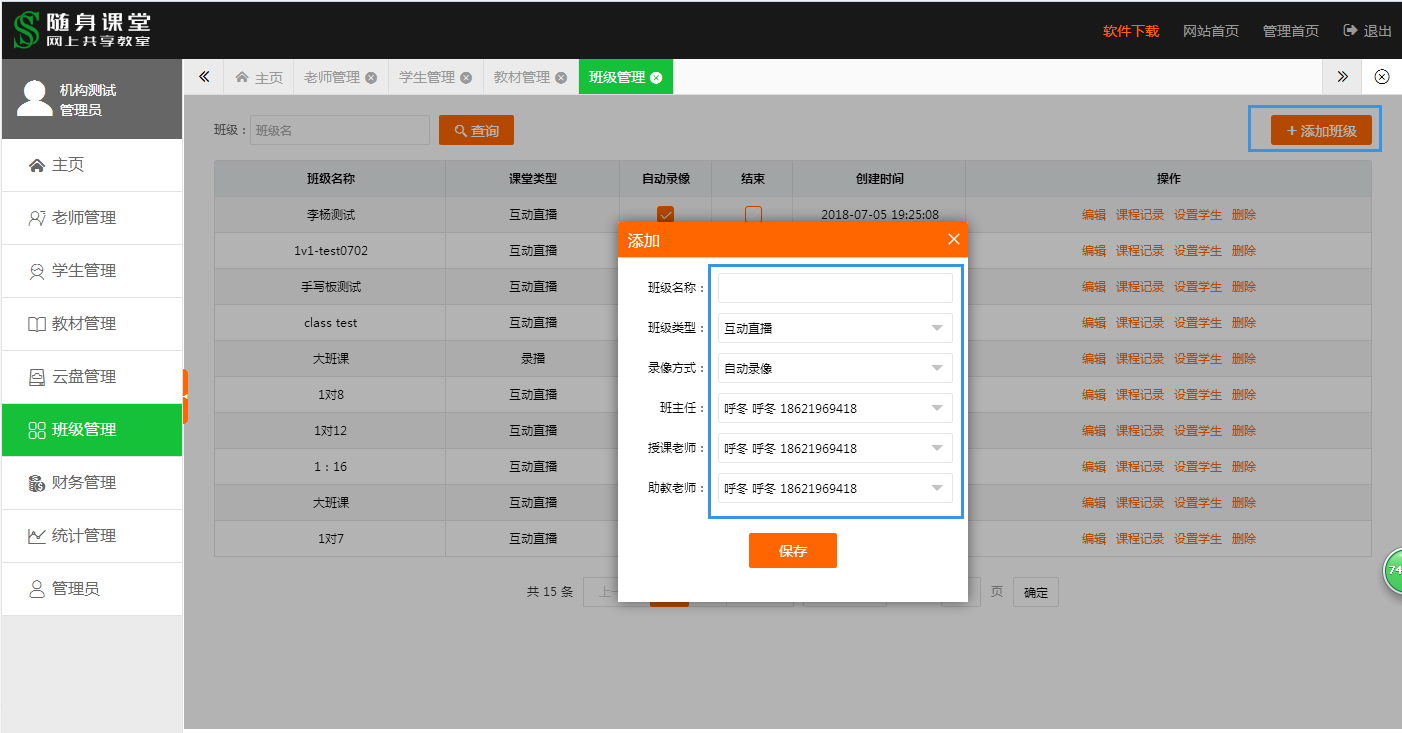Click into the 班级名称 input field

(x=835, y=288)
